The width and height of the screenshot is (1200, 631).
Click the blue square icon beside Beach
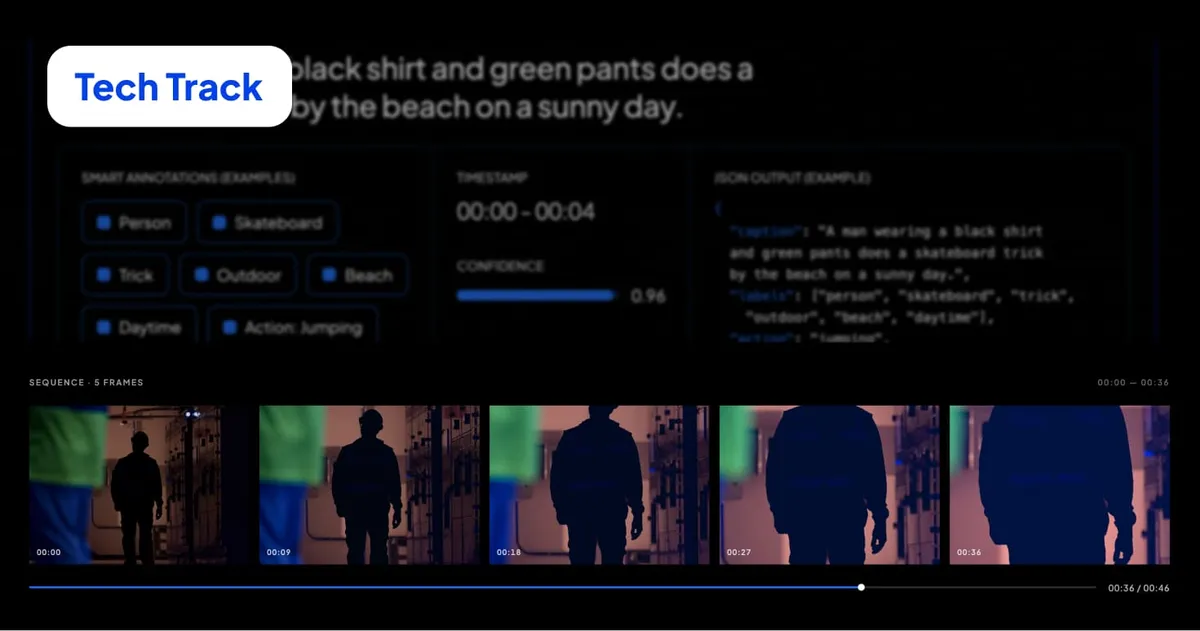pyautogui.click(x=329, y=274)
